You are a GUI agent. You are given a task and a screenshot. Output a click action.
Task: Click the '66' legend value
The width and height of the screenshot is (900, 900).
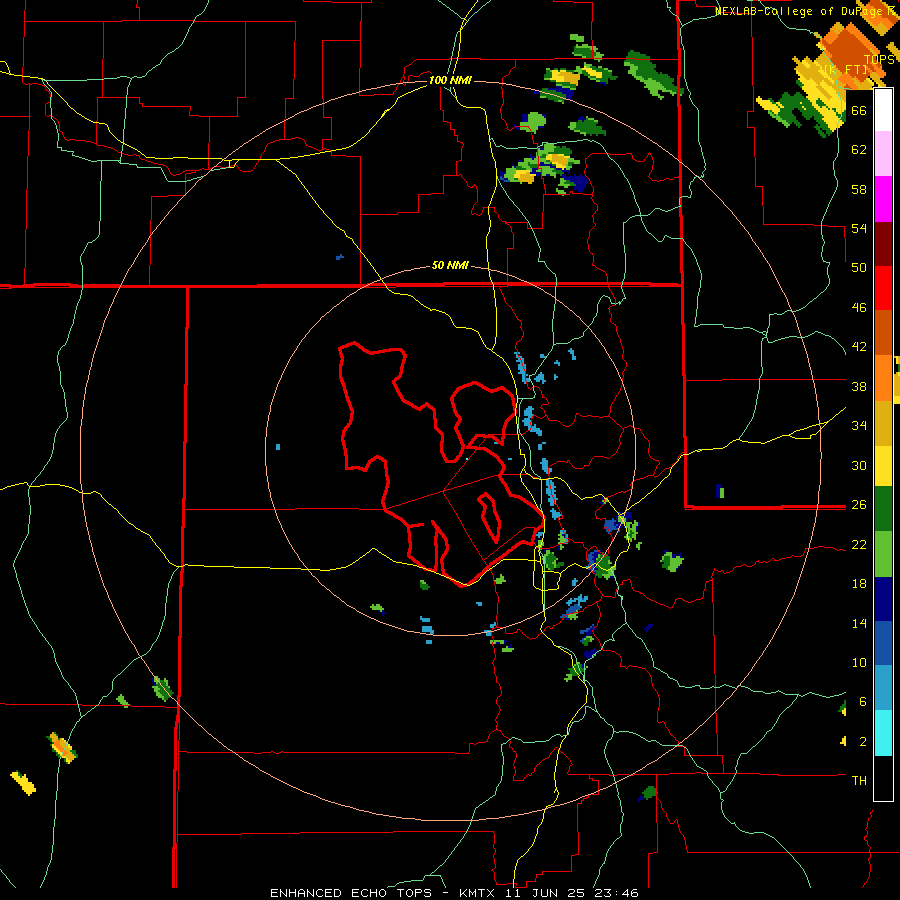859,110
